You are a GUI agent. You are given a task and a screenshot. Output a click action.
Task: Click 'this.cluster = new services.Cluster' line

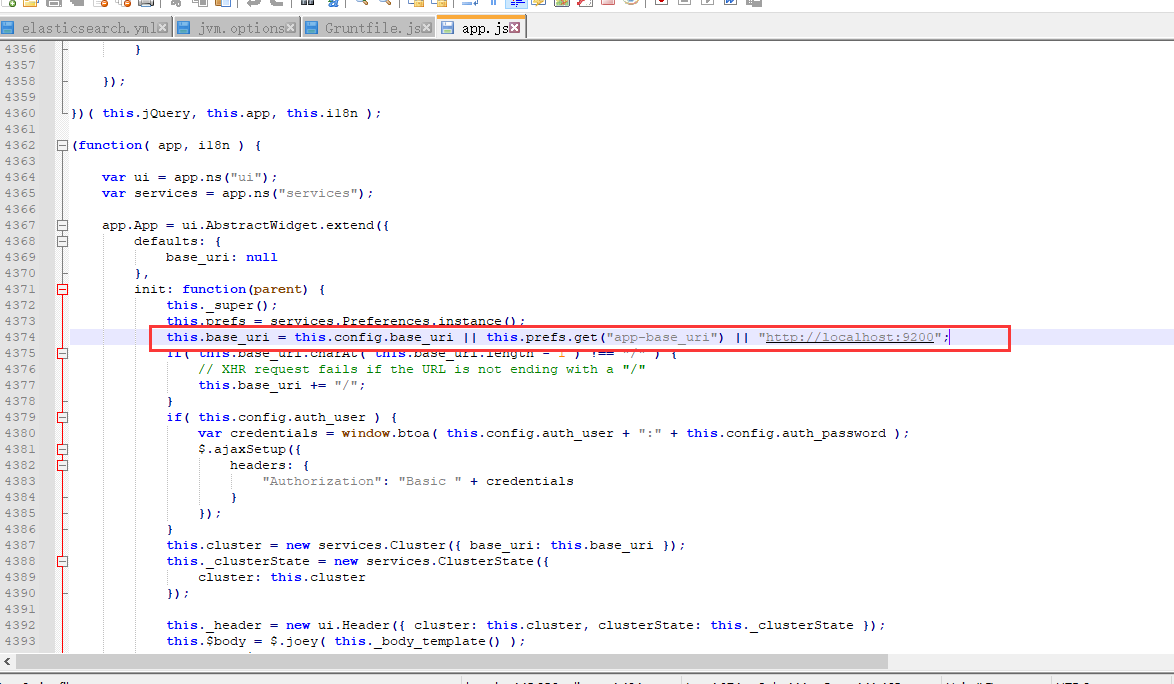425,546
